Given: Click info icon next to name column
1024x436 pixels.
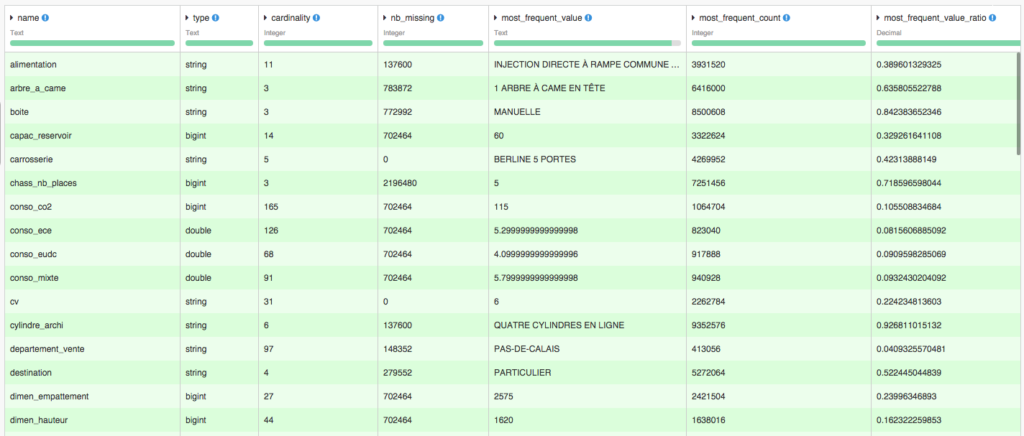Looking at the screenshot, I should [x=46, y=19].
